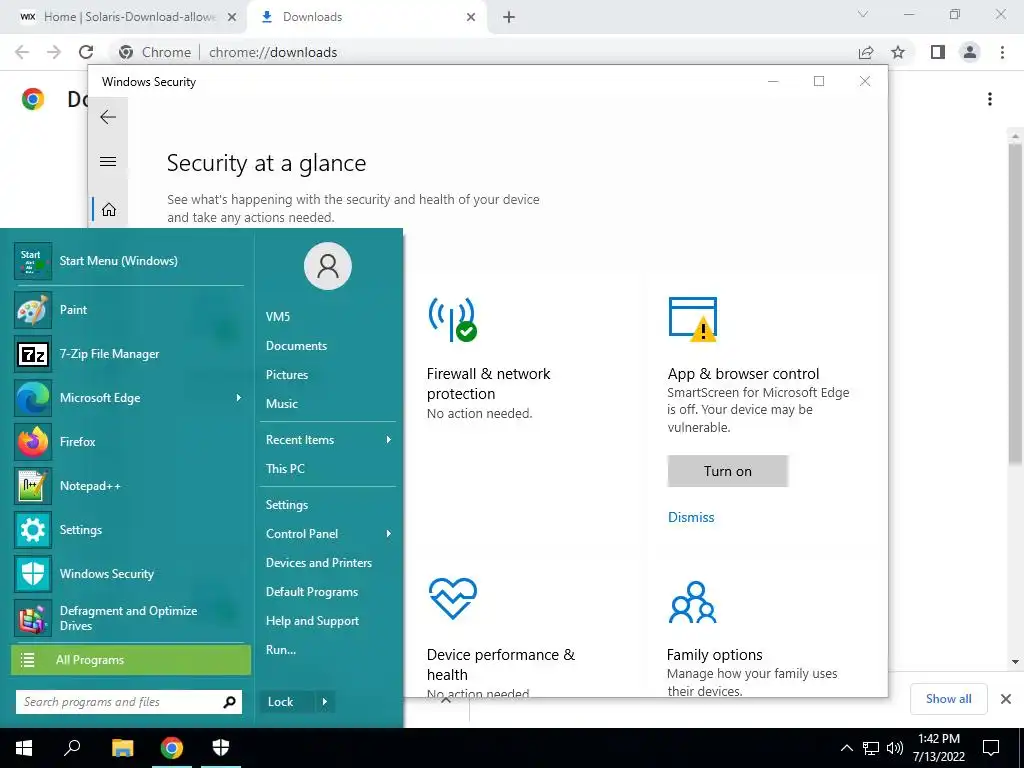This screenshot has width=1024, height=768.
Task: Open Help and Support
Action: pyautogui.click(x=312, y=621)
